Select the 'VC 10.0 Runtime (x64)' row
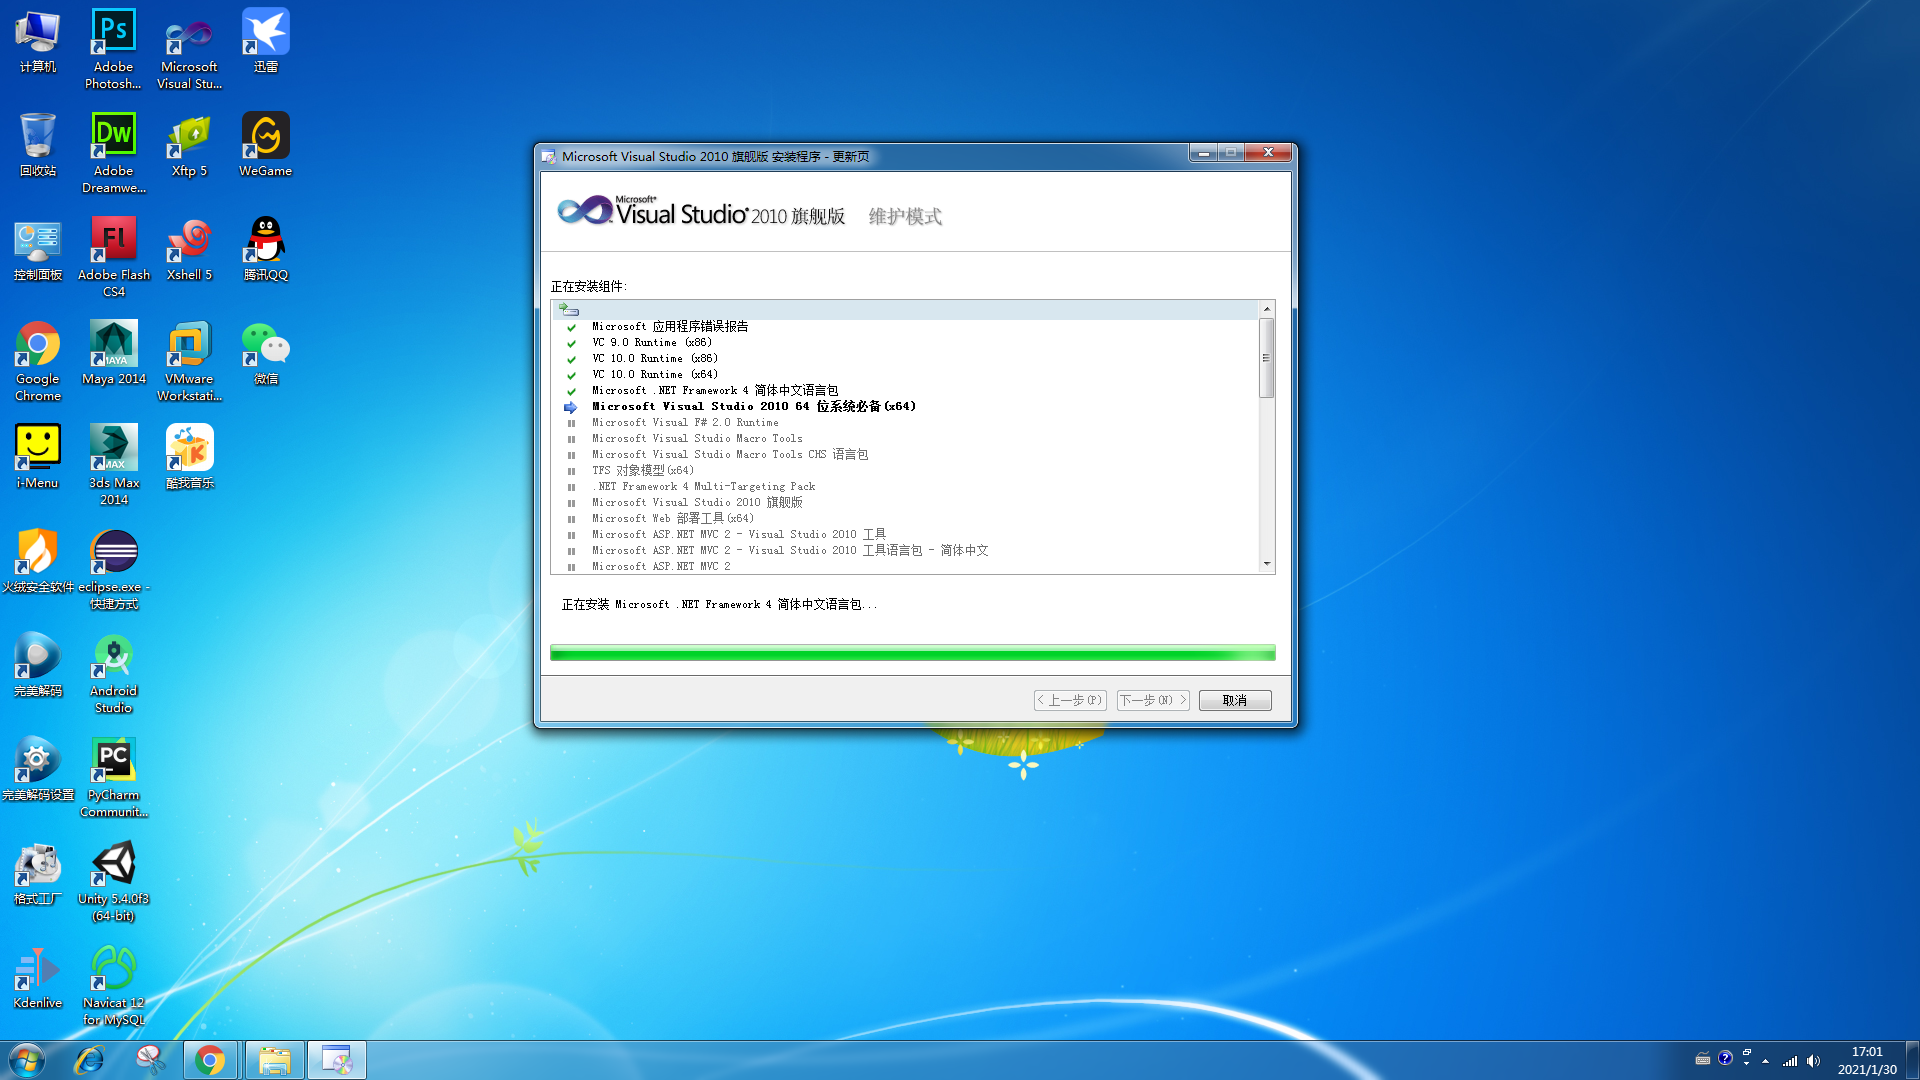The width and height of the screenshot is (1920, 1080). pos(904,374)
